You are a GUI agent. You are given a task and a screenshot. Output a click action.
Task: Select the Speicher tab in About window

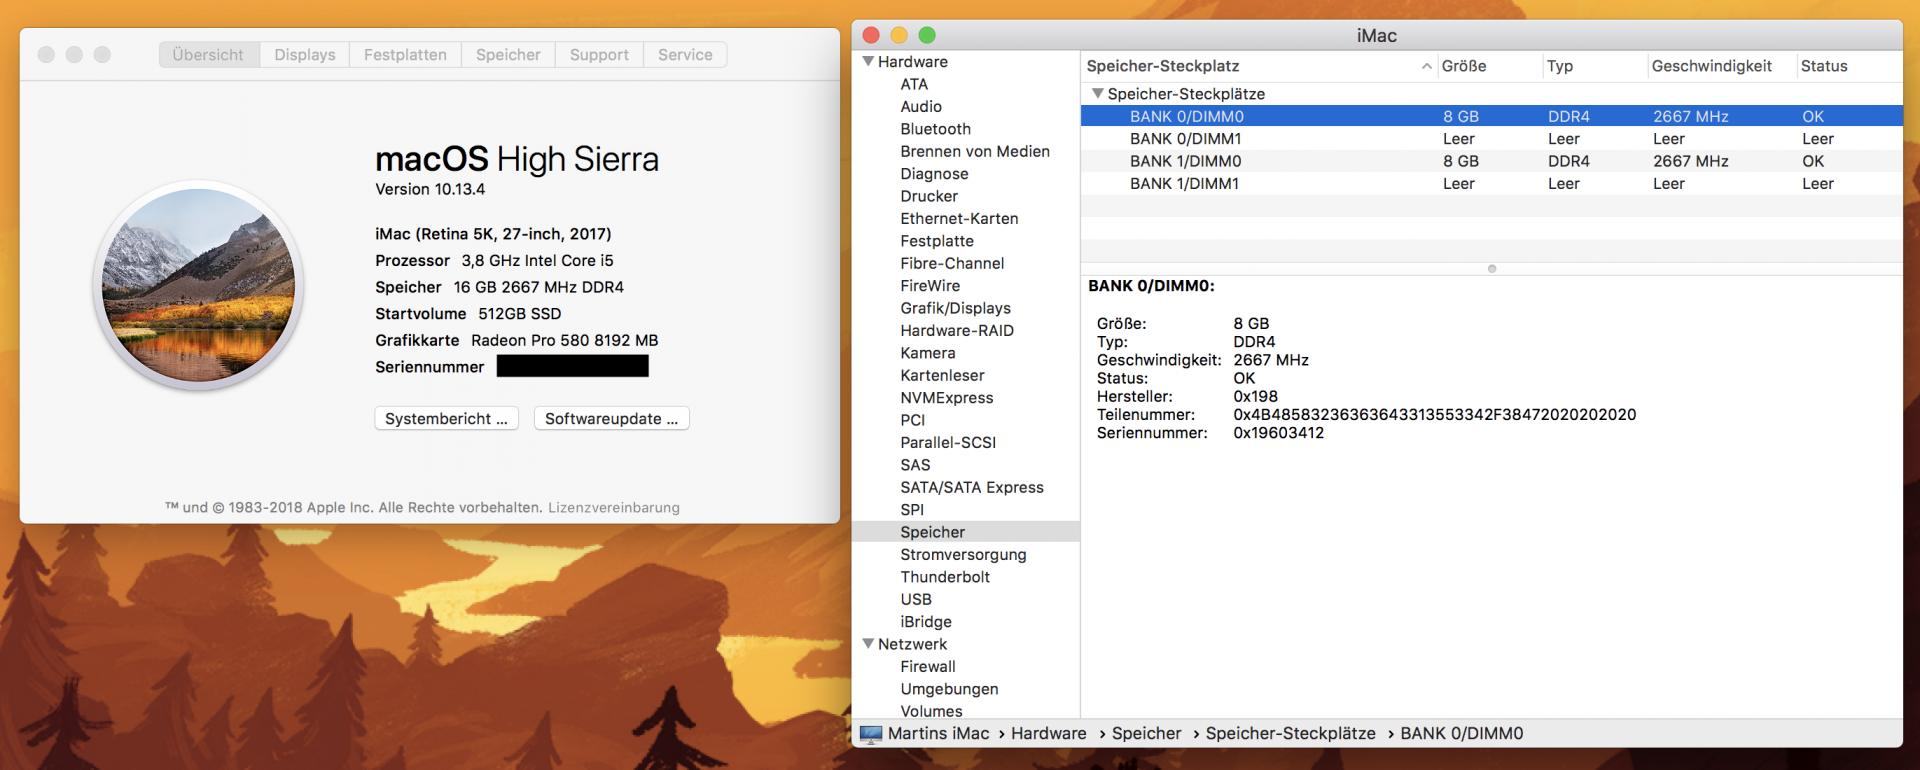[x=508, y=55]
